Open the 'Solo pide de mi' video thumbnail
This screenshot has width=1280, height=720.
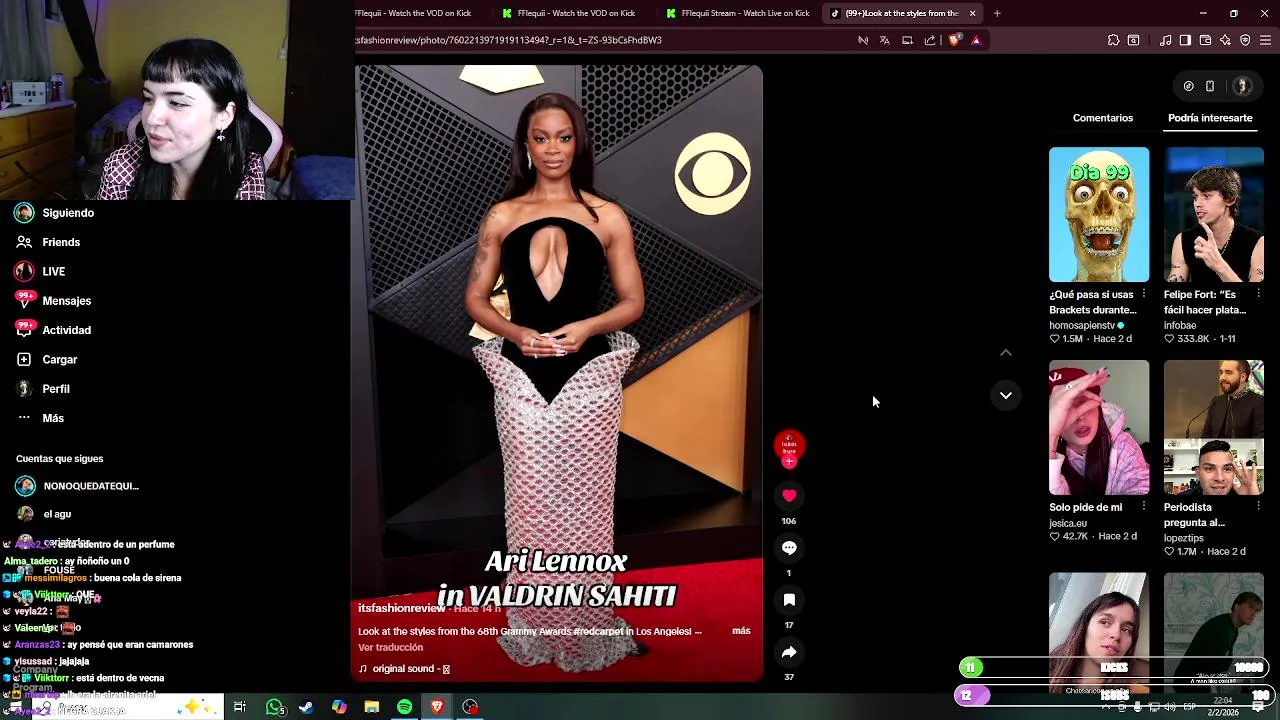tap(1099, 427)
